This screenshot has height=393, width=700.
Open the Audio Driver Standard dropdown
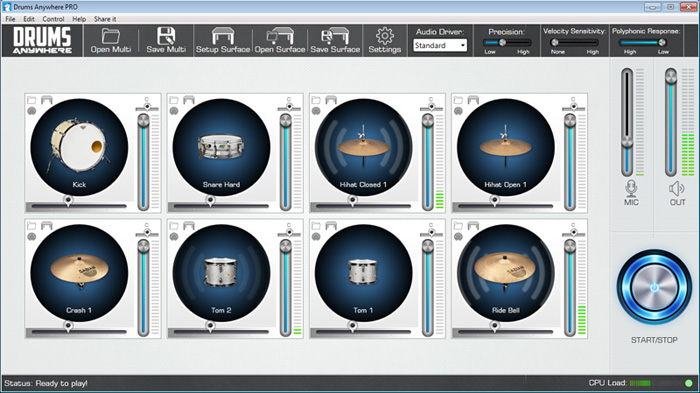440,45
